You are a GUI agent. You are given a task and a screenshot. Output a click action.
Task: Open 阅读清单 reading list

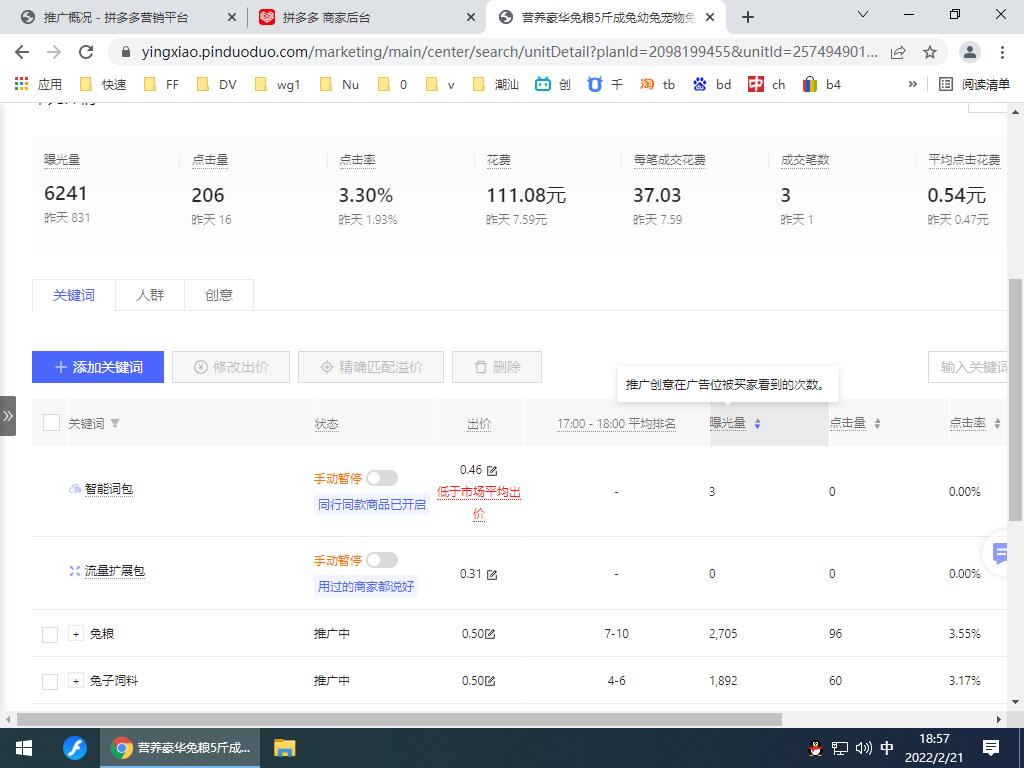point(974,84)
